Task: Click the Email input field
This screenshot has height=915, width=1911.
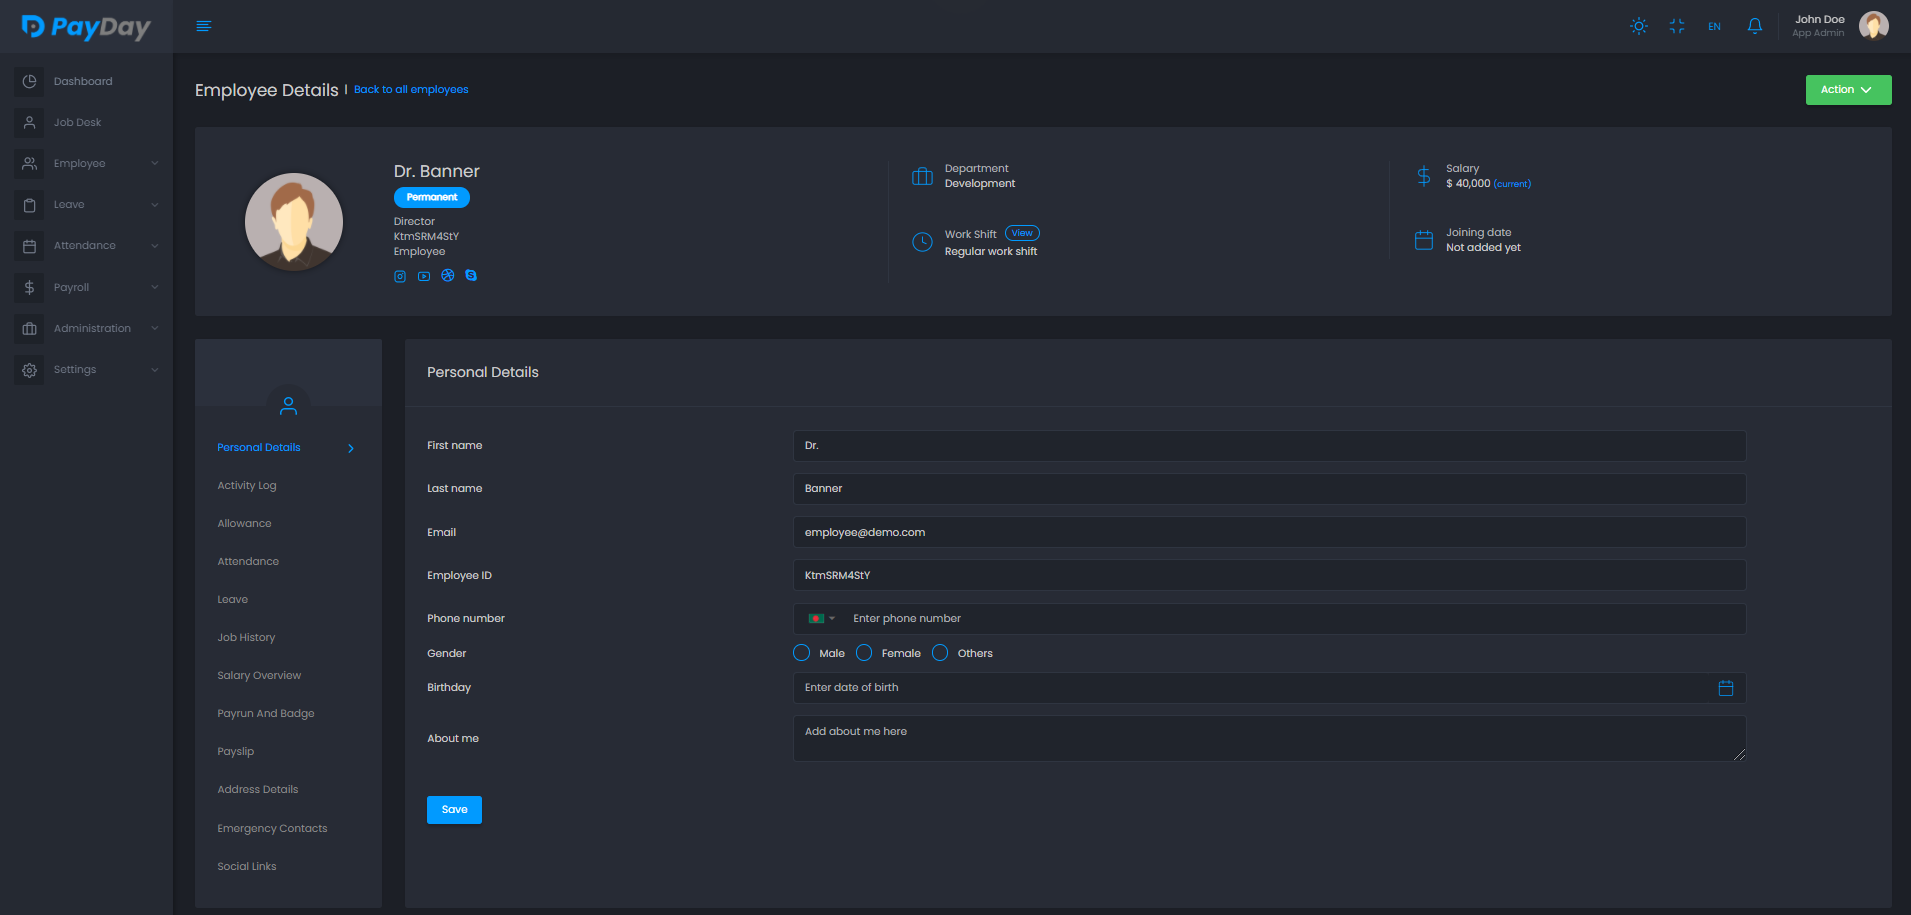Action: (1268, 532)
